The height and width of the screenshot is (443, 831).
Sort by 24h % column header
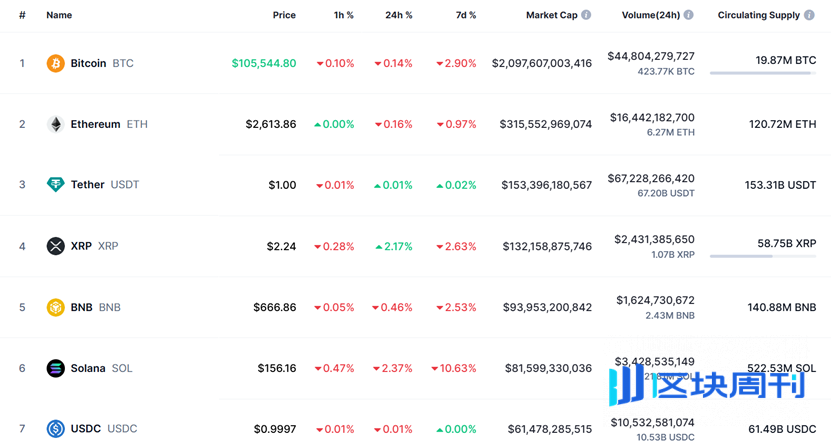tap(399, 15)
